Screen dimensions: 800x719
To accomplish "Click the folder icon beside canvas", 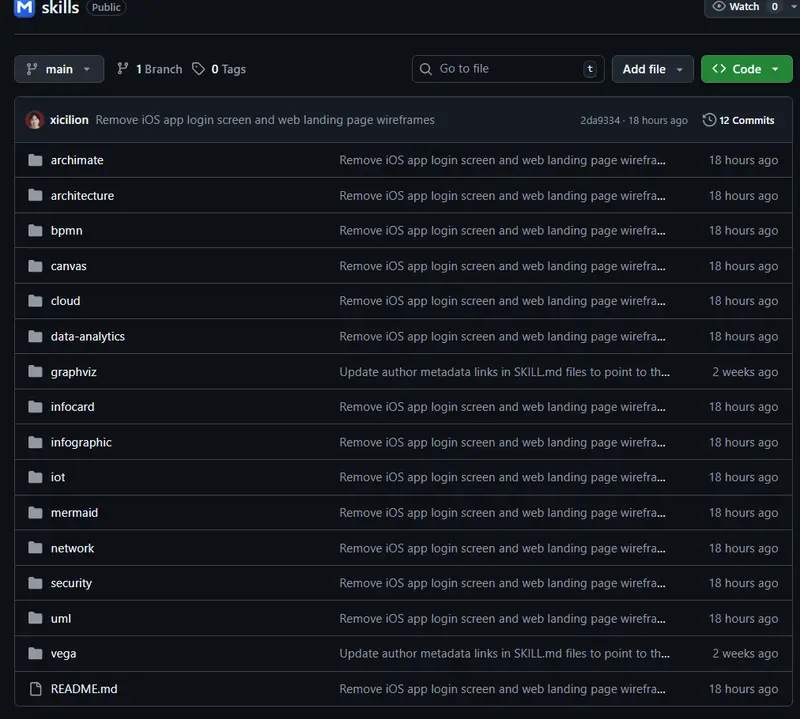I will click(x=35, y=266).
